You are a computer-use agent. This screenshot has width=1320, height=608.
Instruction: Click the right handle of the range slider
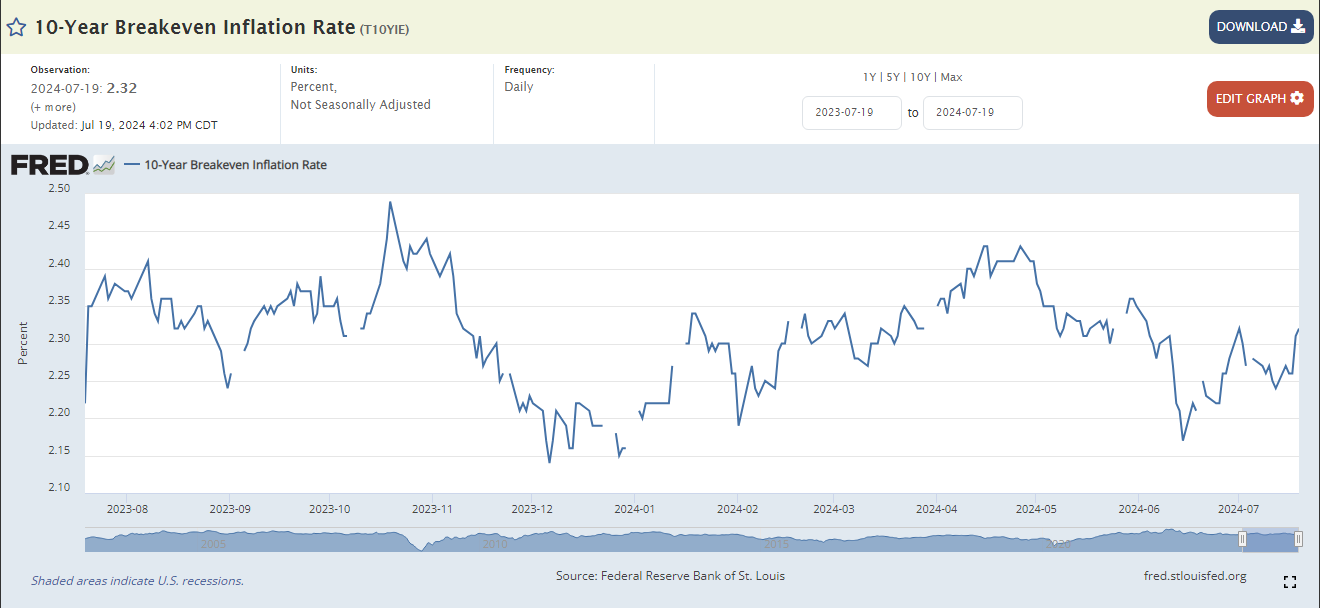[1298, 540]
